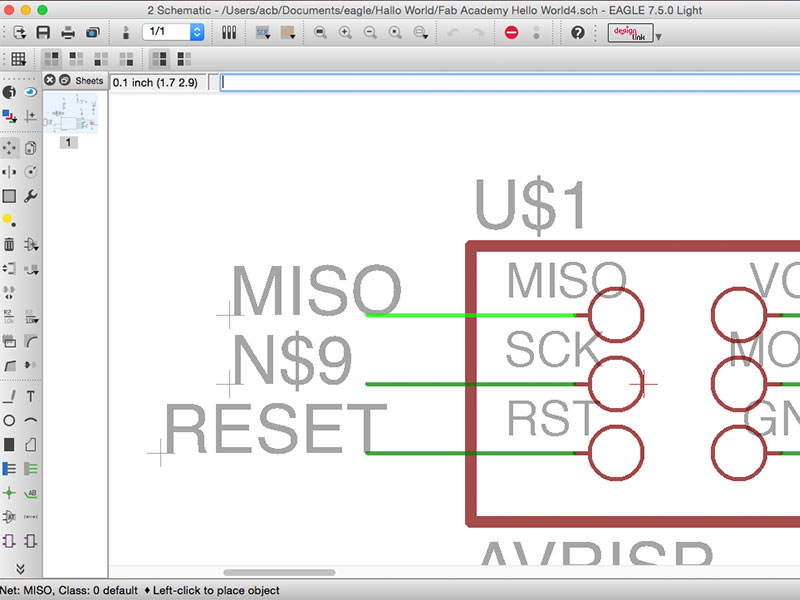Click the Redo arrow
800x600 pixels.
478,33
